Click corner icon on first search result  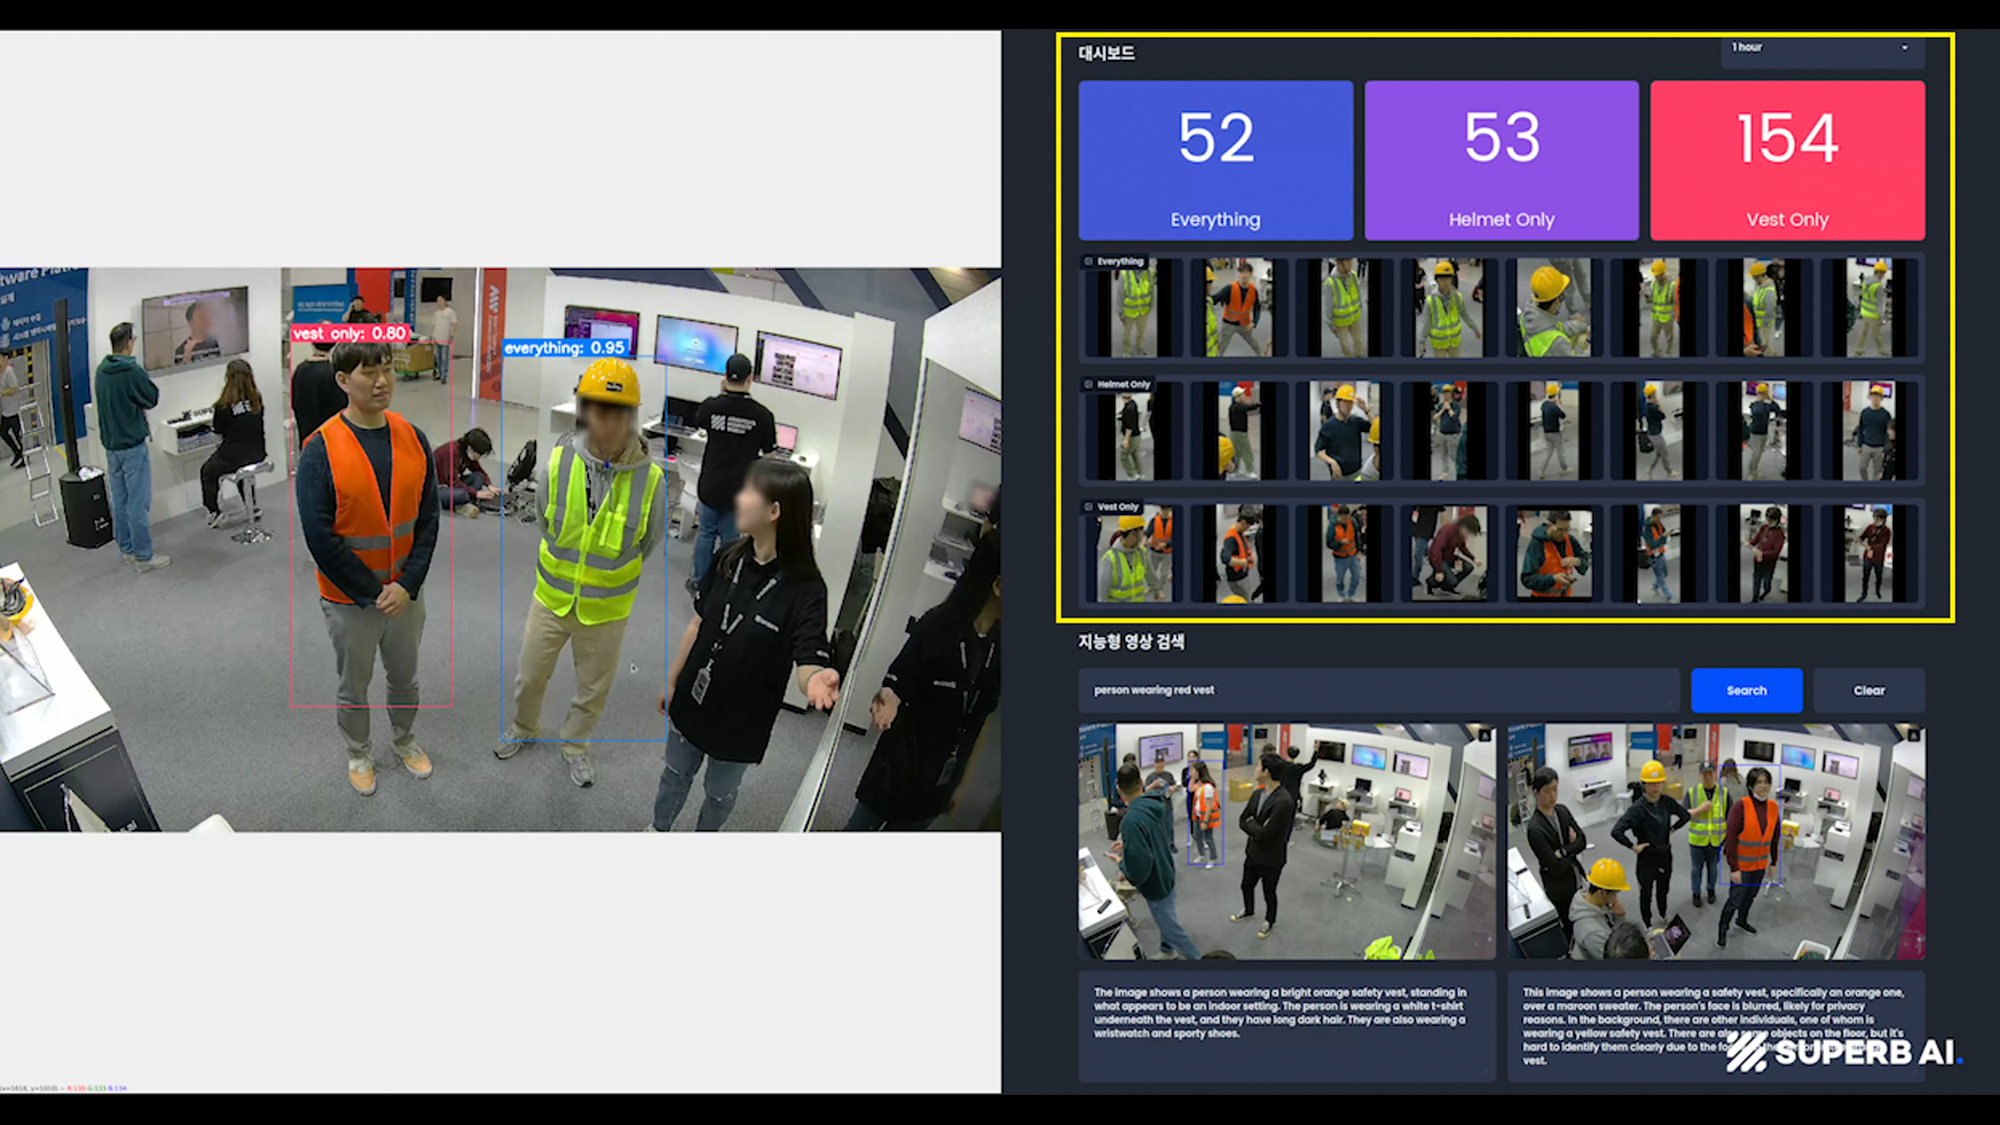tap(1485, 736)
